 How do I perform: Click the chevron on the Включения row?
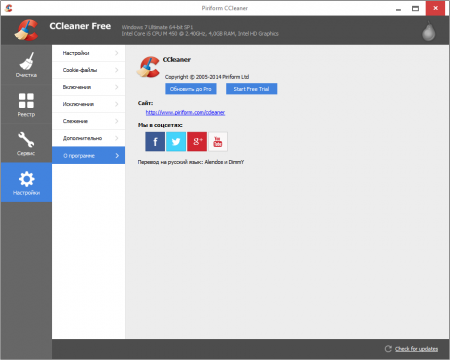coord(117,87)
